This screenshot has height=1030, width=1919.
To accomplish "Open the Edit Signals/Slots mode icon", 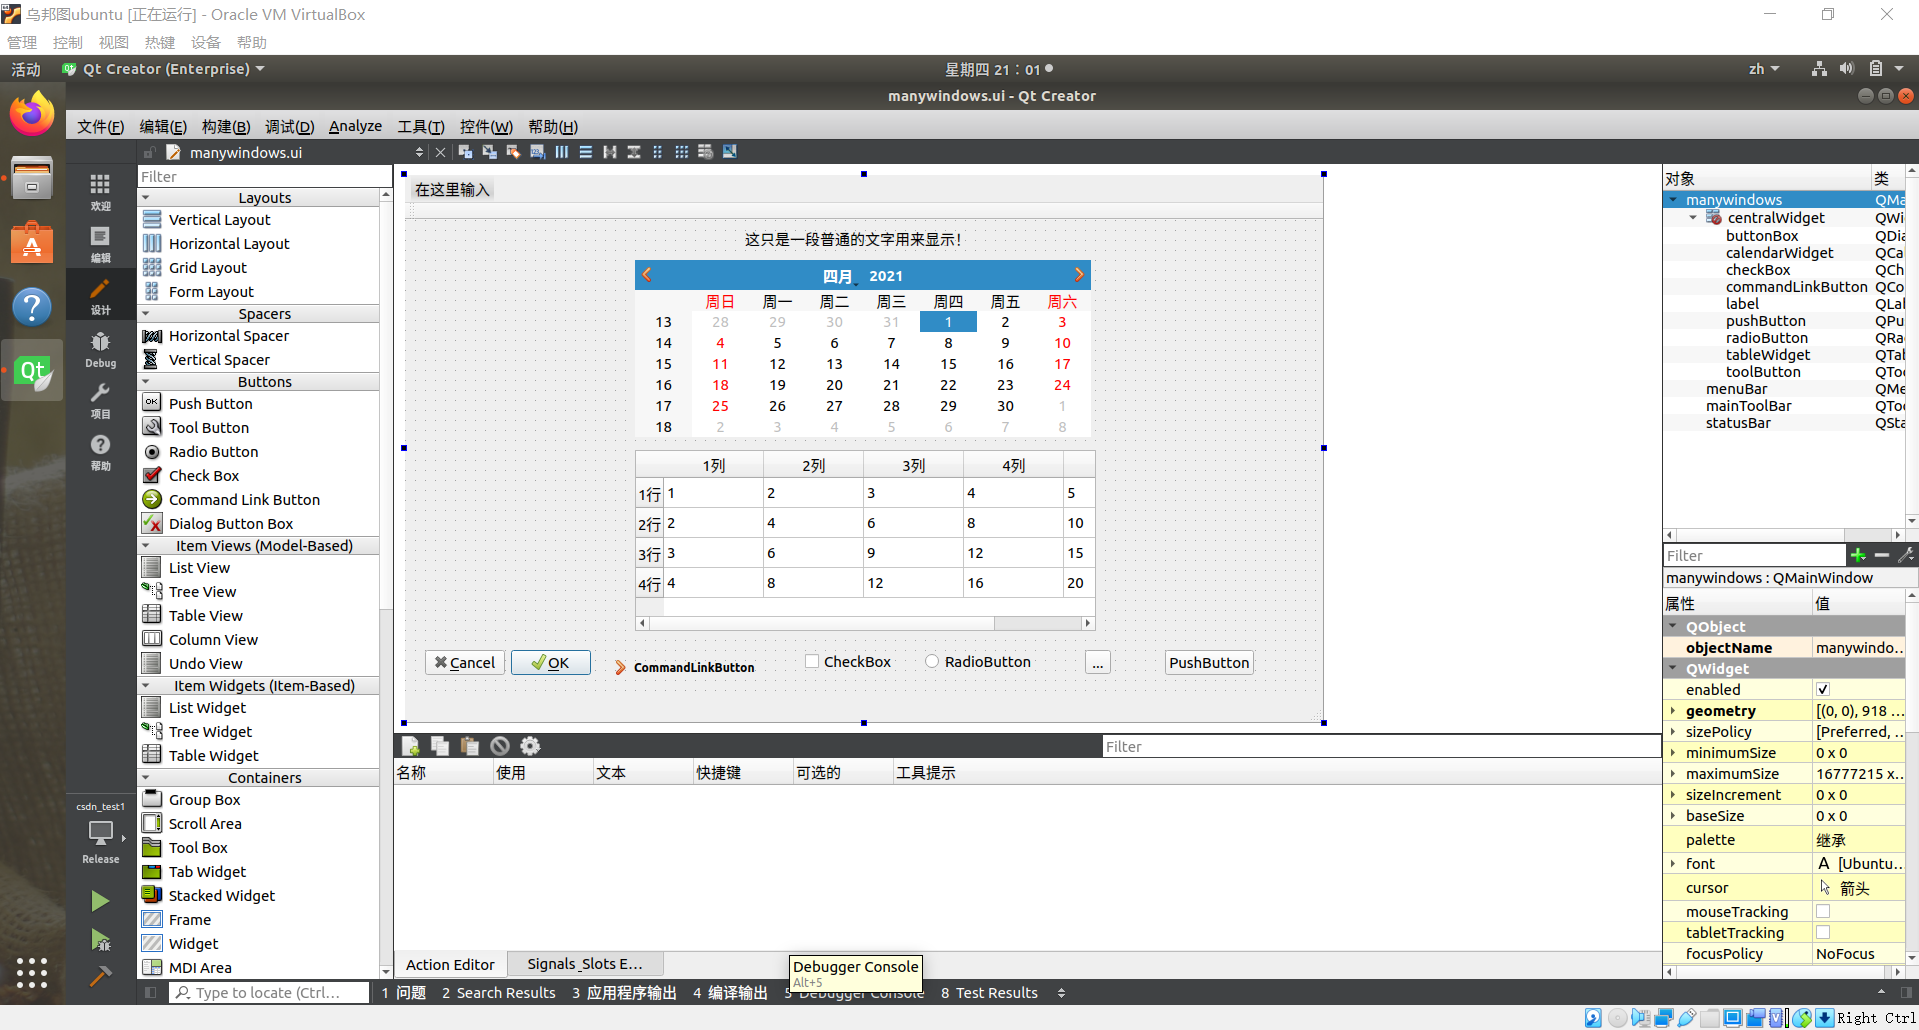I will click(x=488, y=151).
